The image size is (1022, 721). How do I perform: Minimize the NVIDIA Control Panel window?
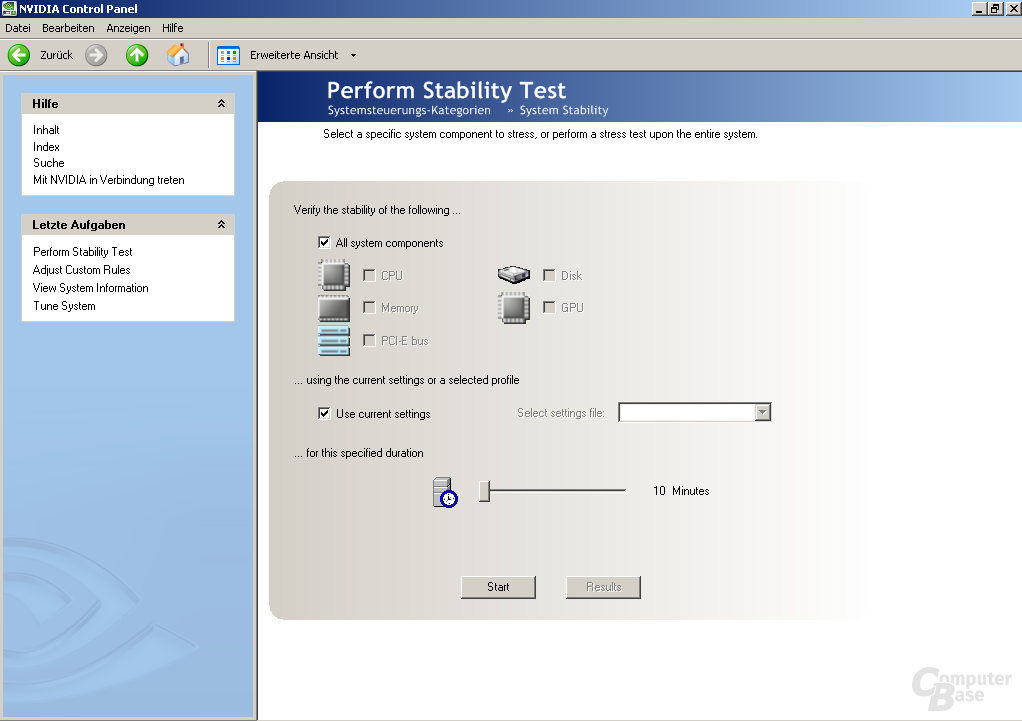978,8
